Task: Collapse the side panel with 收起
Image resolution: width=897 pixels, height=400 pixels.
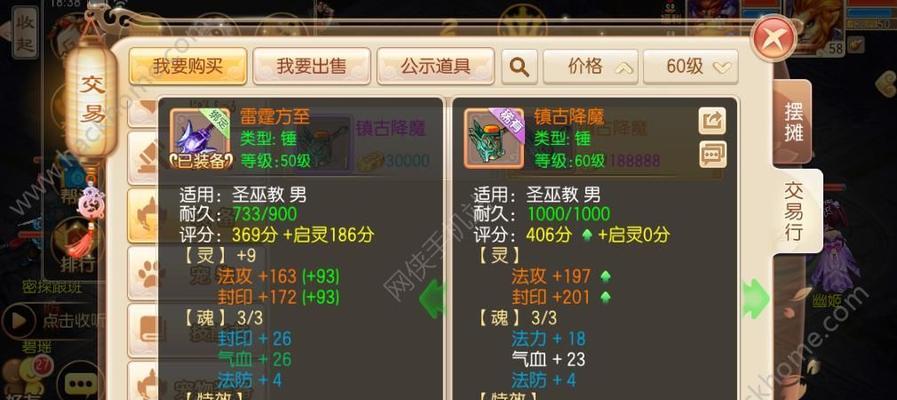Action: [24, 32]
